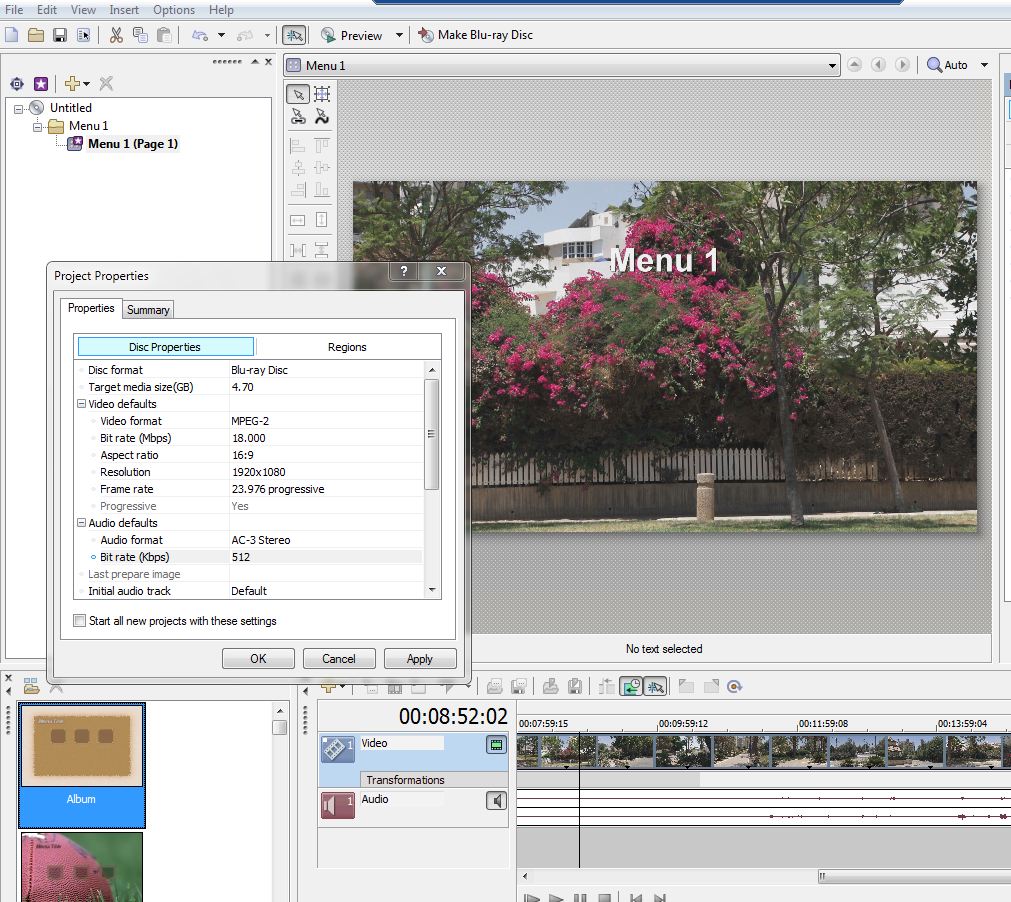
Task: Open the Auto zoom dropdown
Action: click(984, 65)
